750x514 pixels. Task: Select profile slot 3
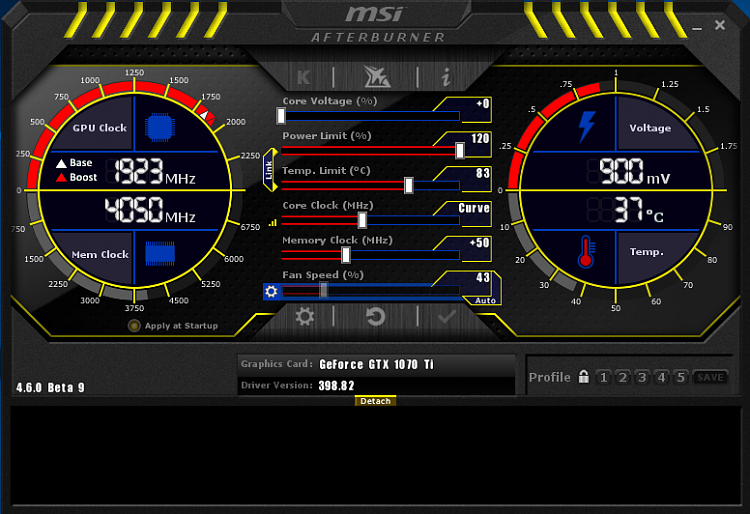click(642, 377)
